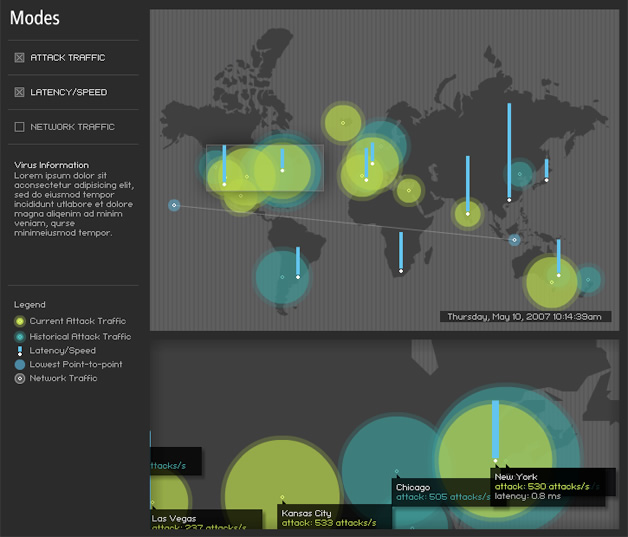
Task: Open the Chicago attack tooltip
Action: click(x=442, y=492)
